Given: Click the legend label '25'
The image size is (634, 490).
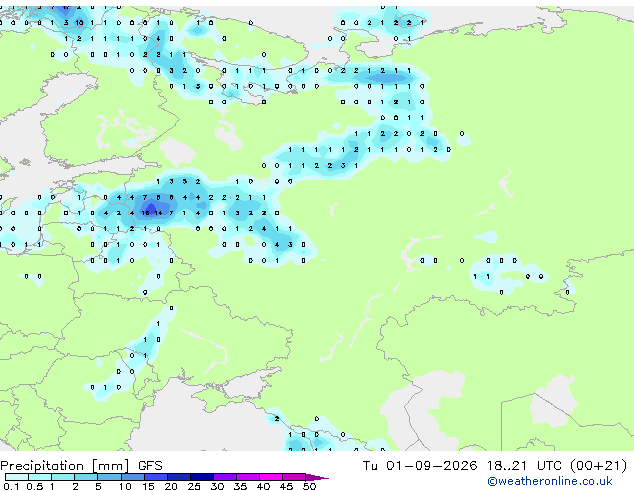Looking at the screenshot, I should (x=194, y=486).
